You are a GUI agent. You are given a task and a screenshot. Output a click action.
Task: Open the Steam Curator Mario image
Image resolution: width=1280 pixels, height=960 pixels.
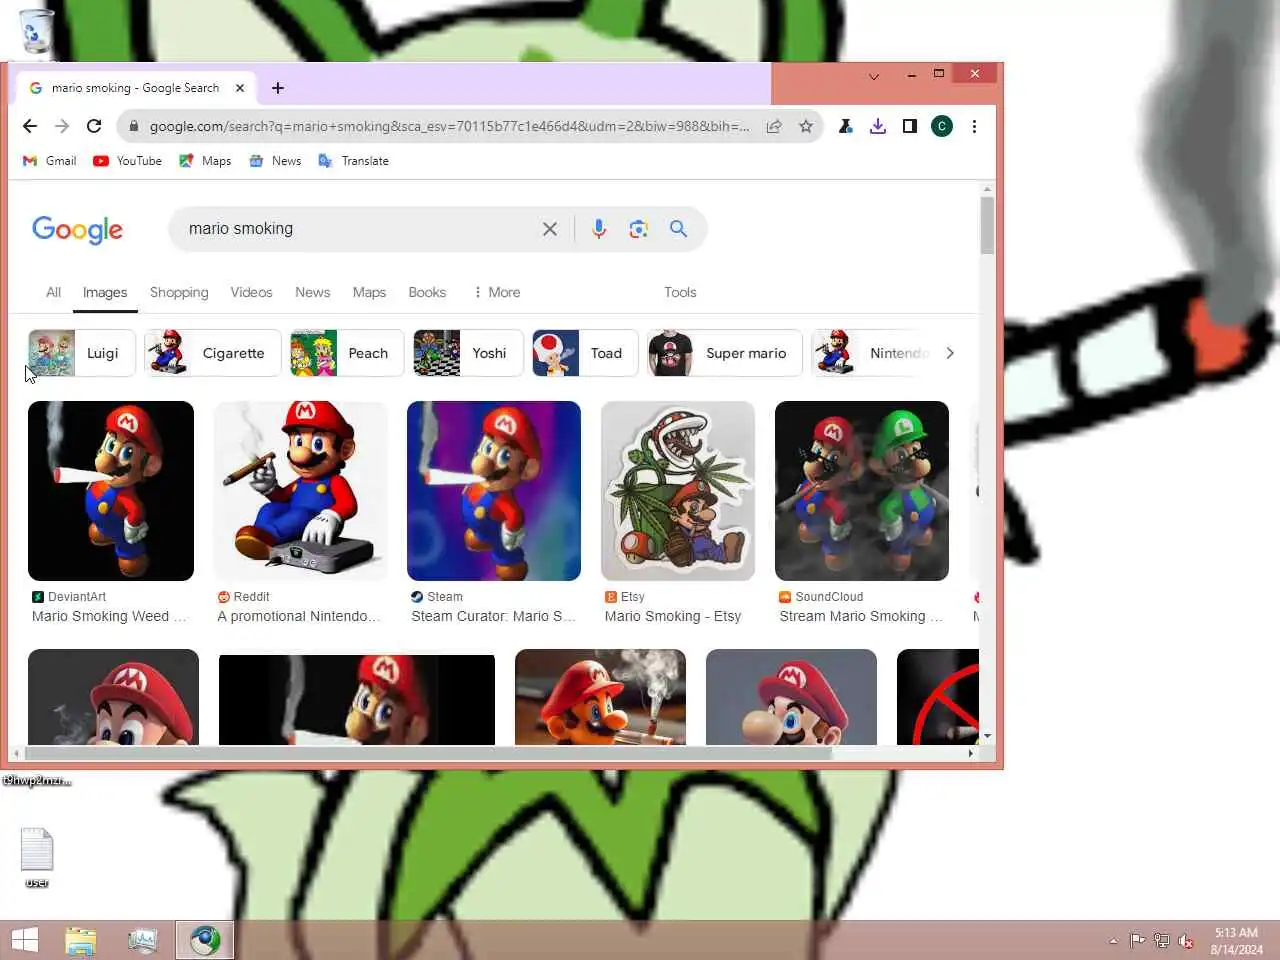pos(494,491)
